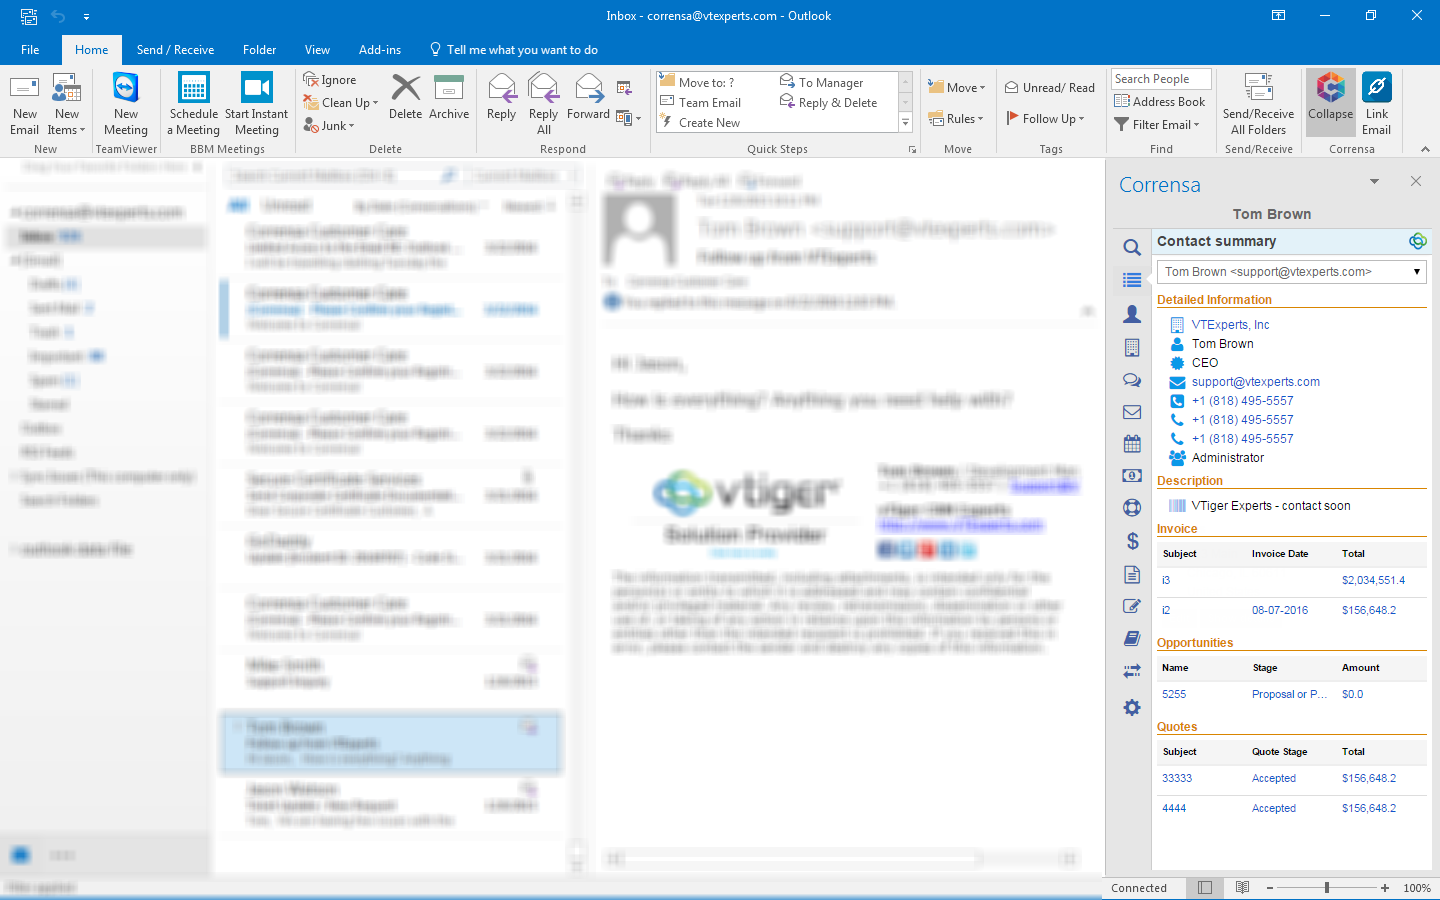
Task: Open the Corrensa pane options arrow
Action: pos(1374,182)
